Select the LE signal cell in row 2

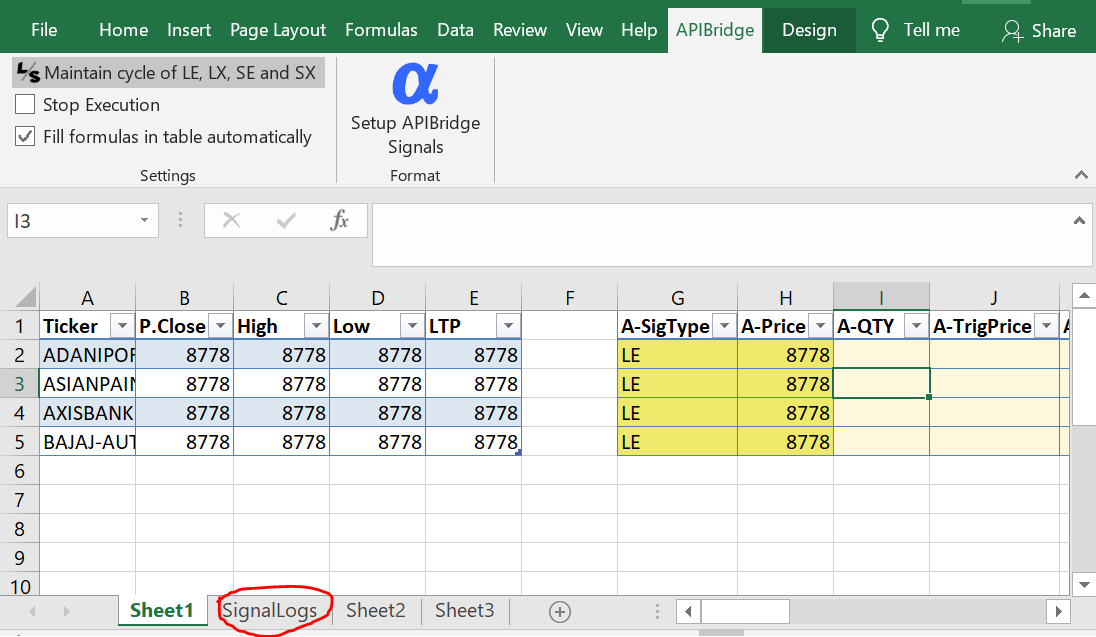tap(677, 355)
